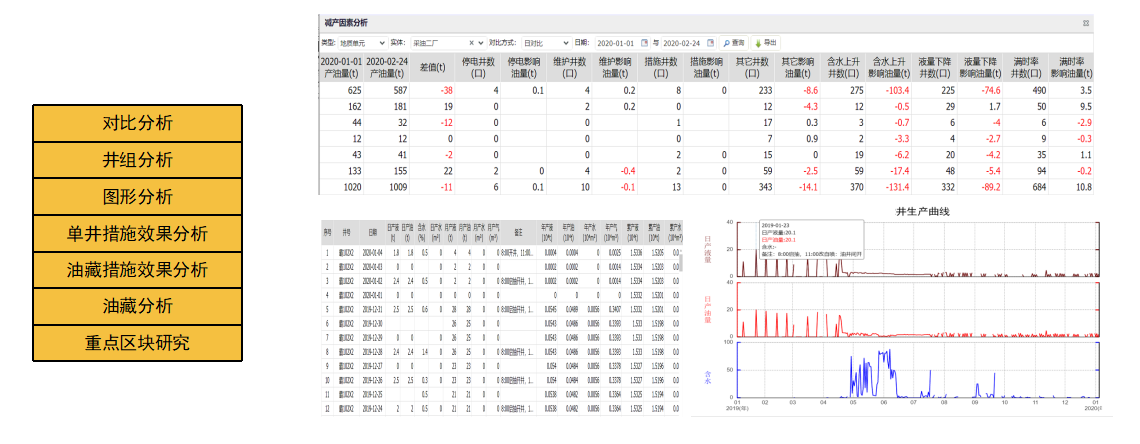Open 单井措施效果分析 from the menu

pos(138,233)
